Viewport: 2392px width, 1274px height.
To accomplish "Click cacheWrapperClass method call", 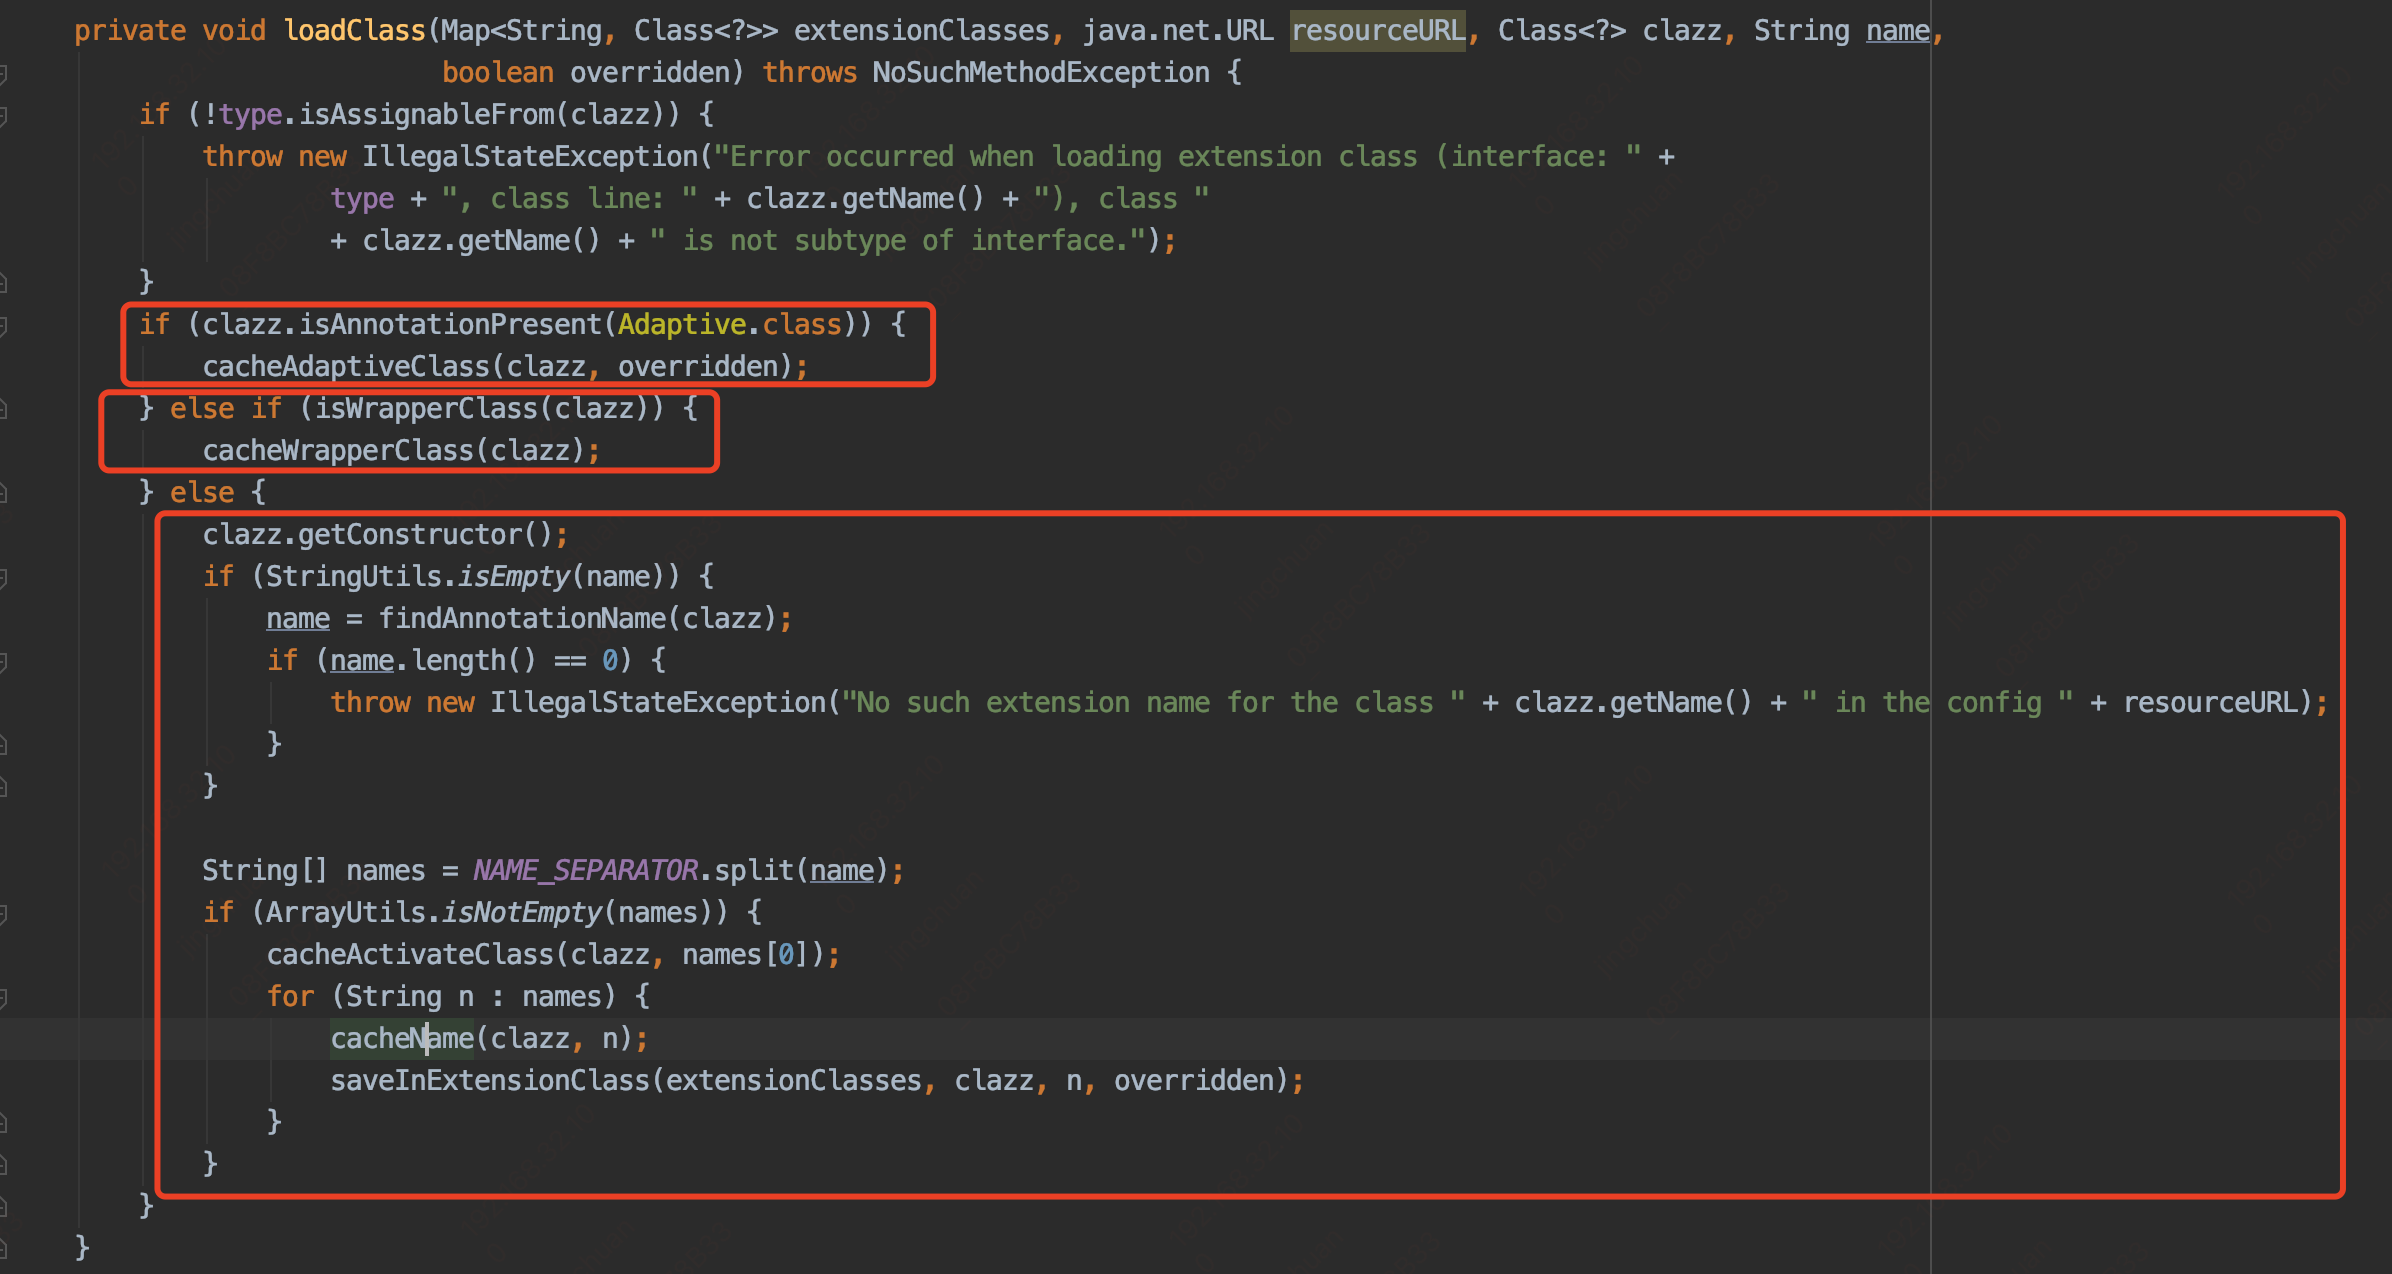I will pyautogui.click(x=338, y=451).
